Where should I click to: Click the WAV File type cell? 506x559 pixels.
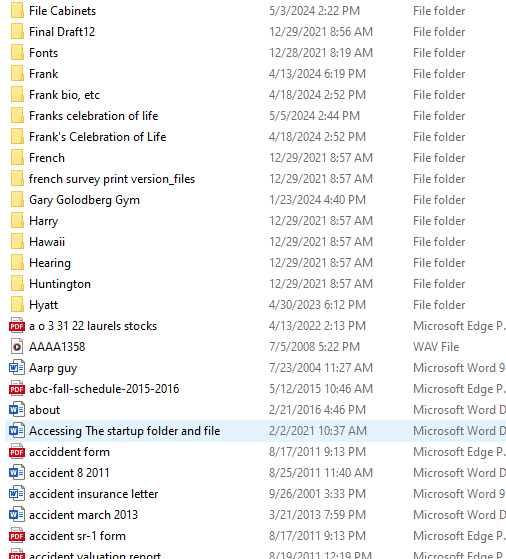pyautogui.click(x=436, y=347)
